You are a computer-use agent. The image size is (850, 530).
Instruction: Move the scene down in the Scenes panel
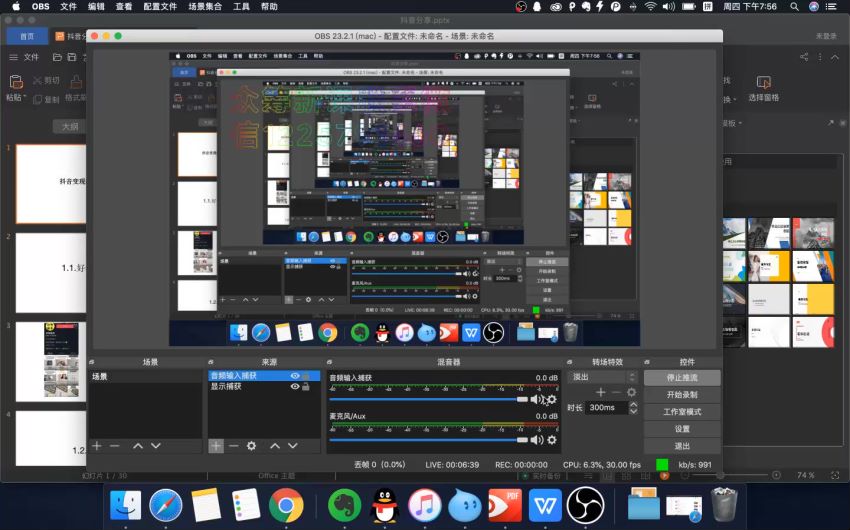coord(156,445)
